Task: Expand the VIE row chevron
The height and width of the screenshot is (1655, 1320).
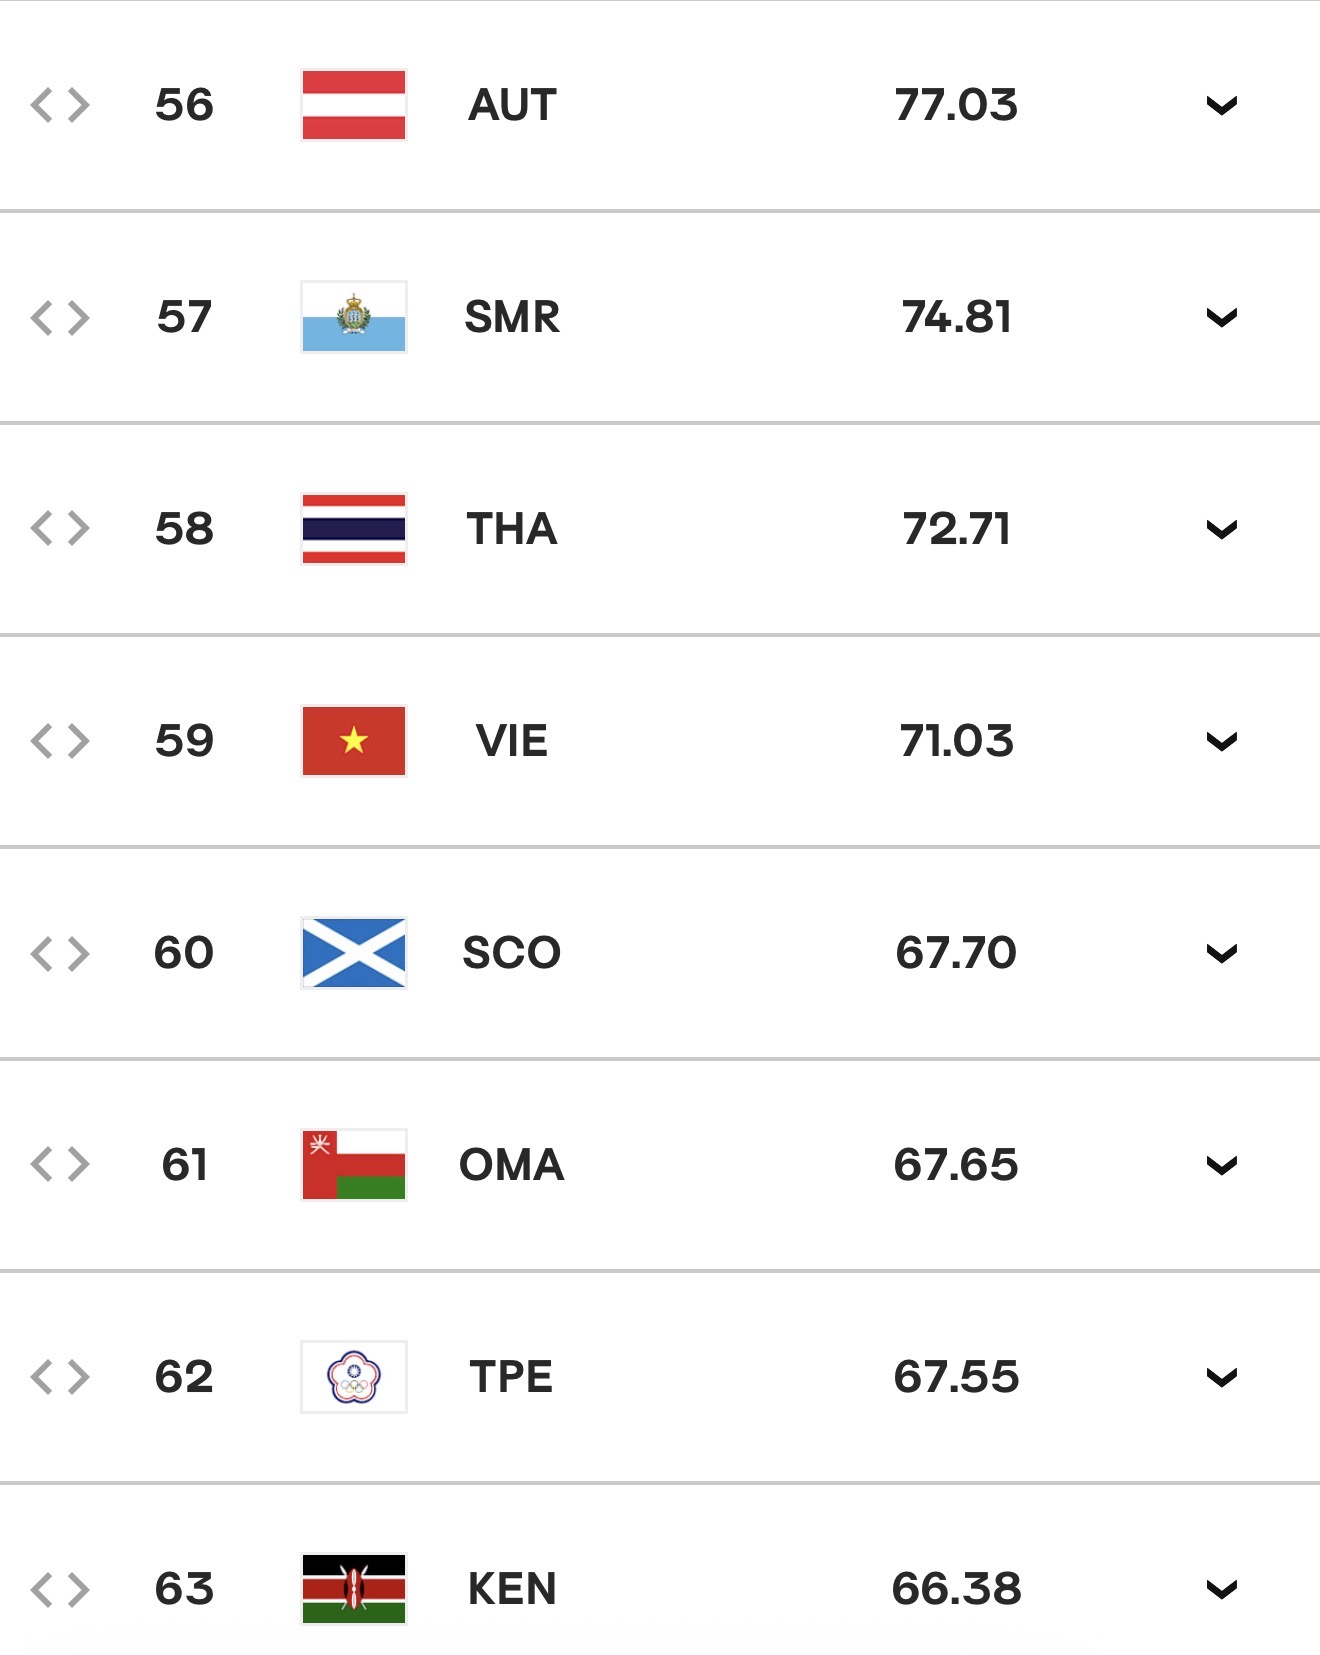Action: click(x=1222, y=741)
